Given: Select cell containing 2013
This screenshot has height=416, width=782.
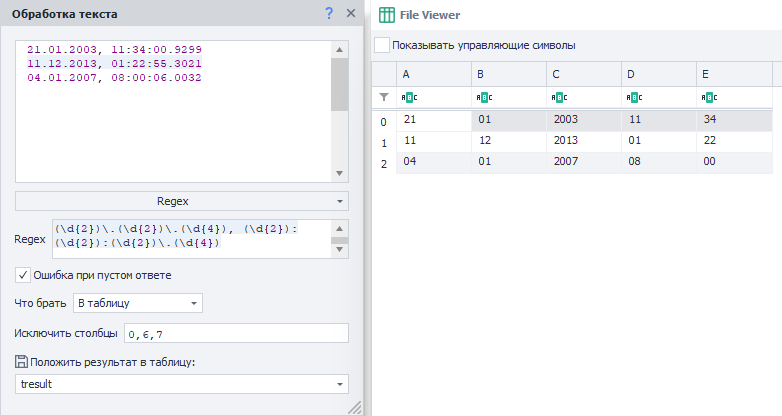Looking at the screenshot, I should pos(584,141).
